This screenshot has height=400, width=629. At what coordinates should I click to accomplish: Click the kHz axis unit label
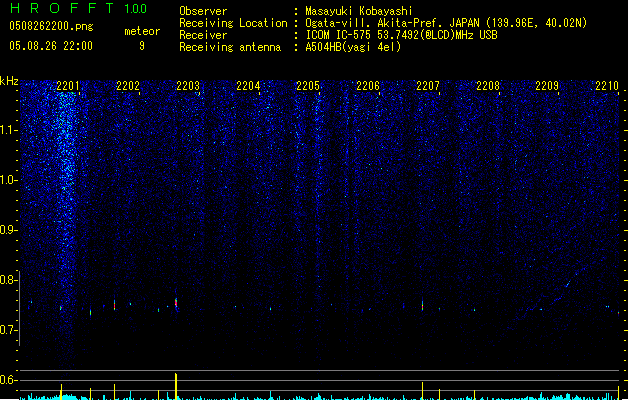click(x=9, y=81)
